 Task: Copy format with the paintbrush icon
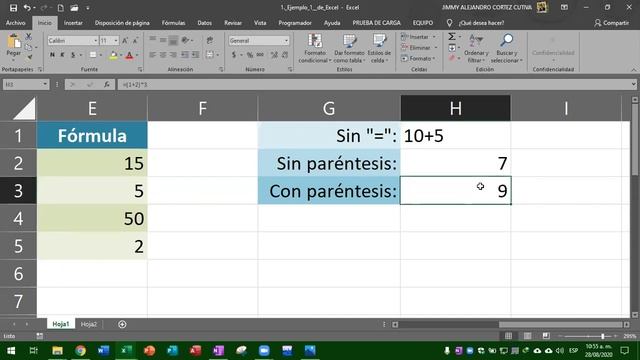[29, 57]
